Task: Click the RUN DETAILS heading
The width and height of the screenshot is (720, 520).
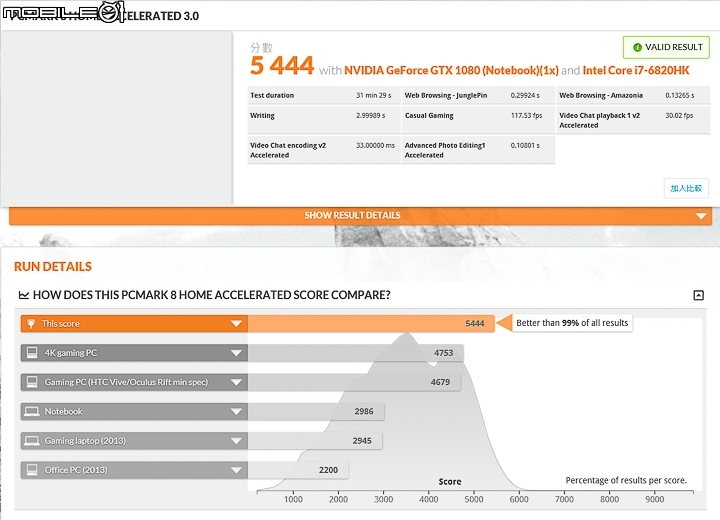Action: pos(53,267)
